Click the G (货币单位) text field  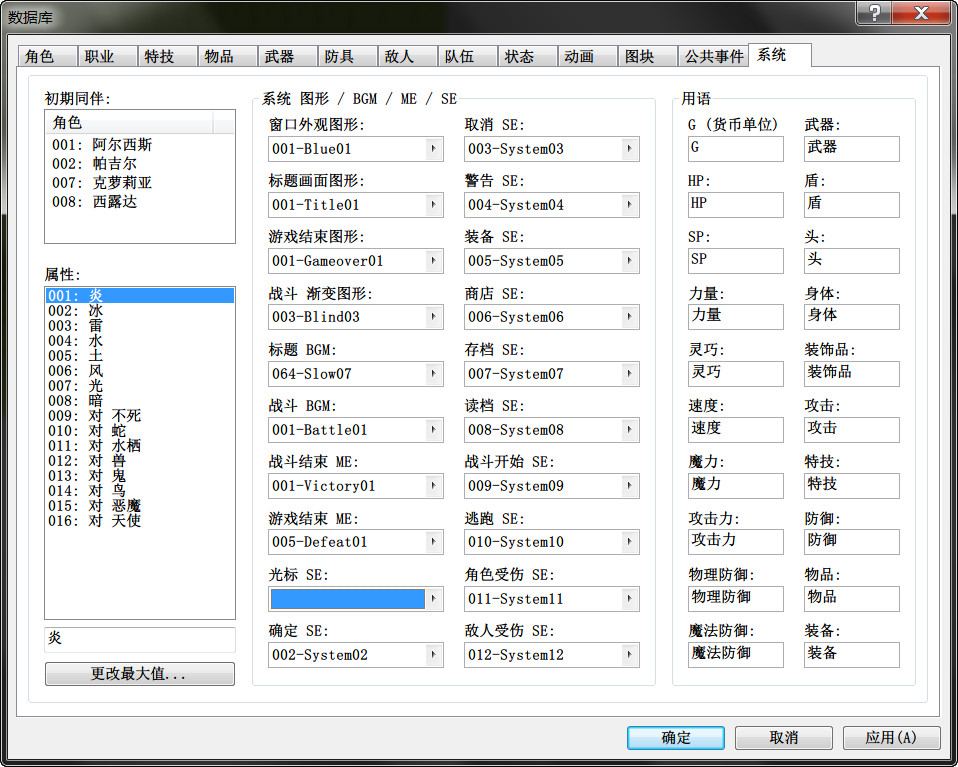point(735,149)
